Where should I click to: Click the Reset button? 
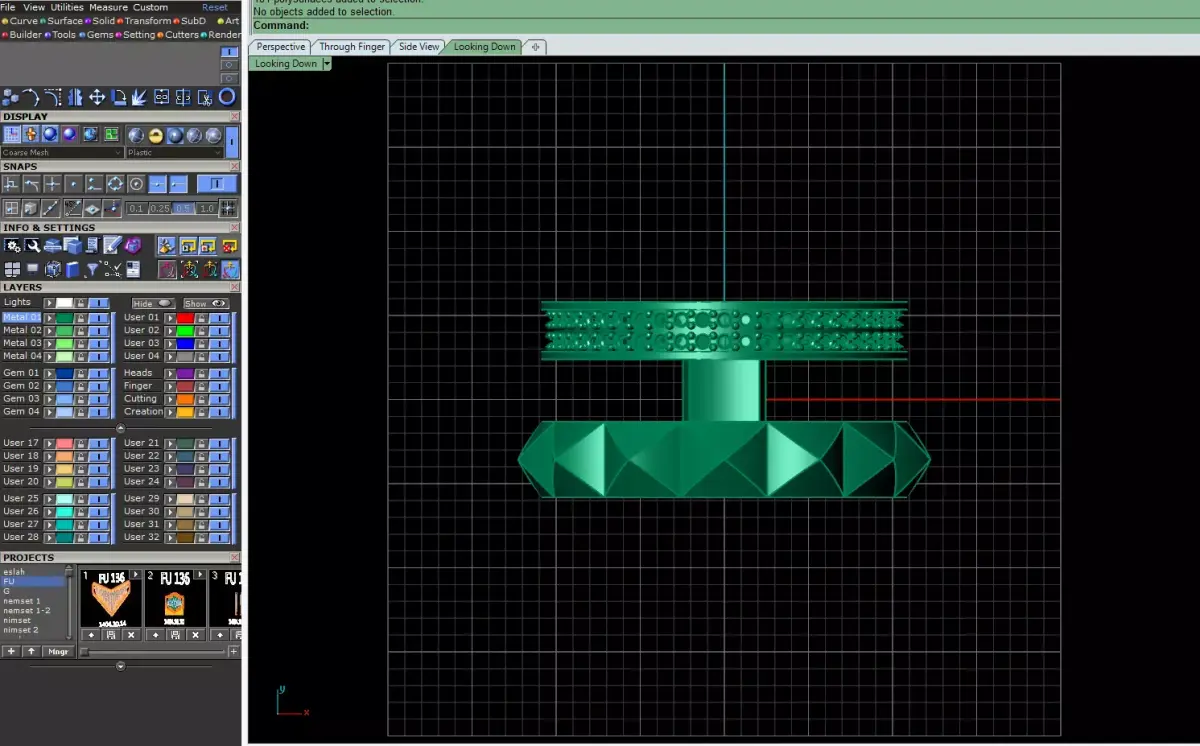215,7
